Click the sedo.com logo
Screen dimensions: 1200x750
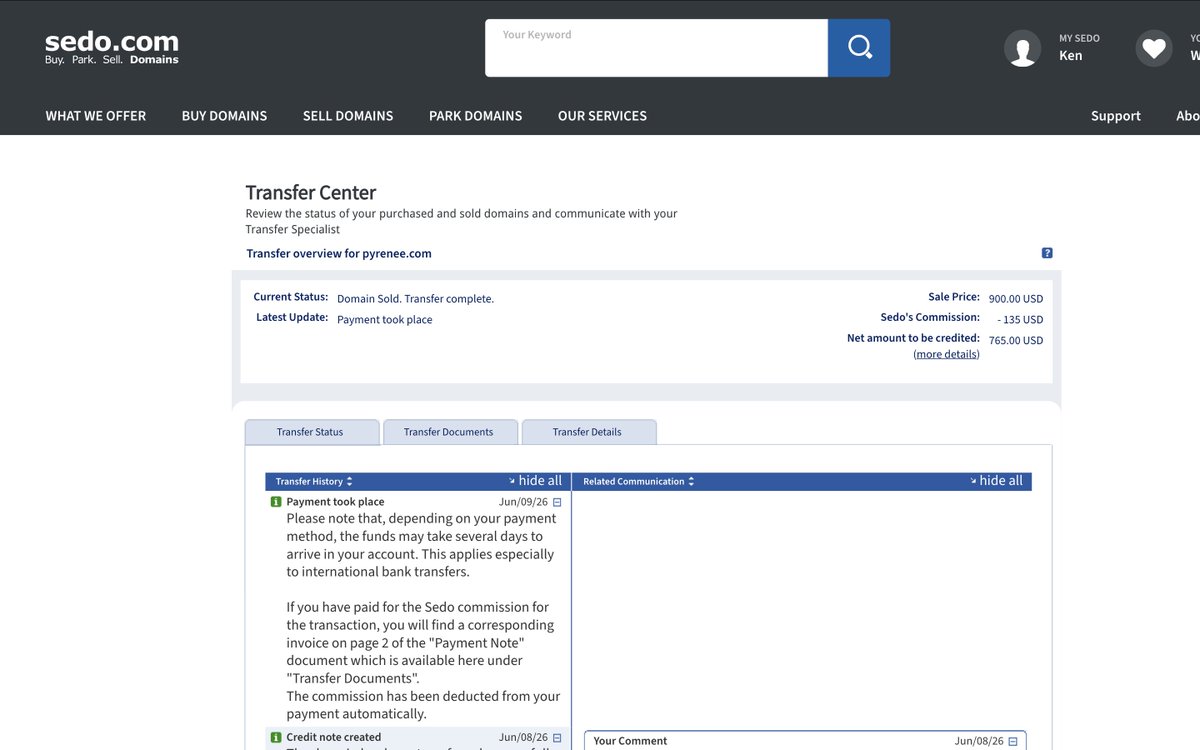[x=112, y=47]
